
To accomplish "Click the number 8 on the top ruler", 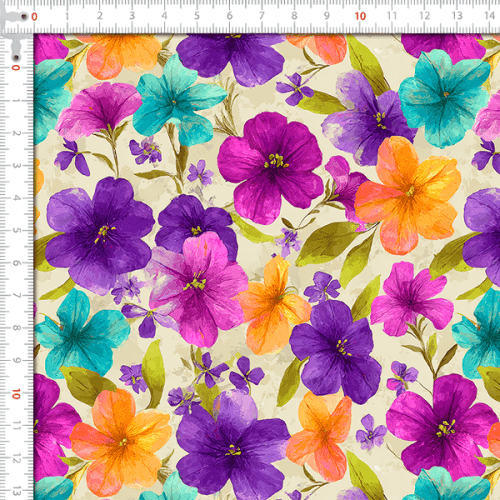I will (294, 16).
